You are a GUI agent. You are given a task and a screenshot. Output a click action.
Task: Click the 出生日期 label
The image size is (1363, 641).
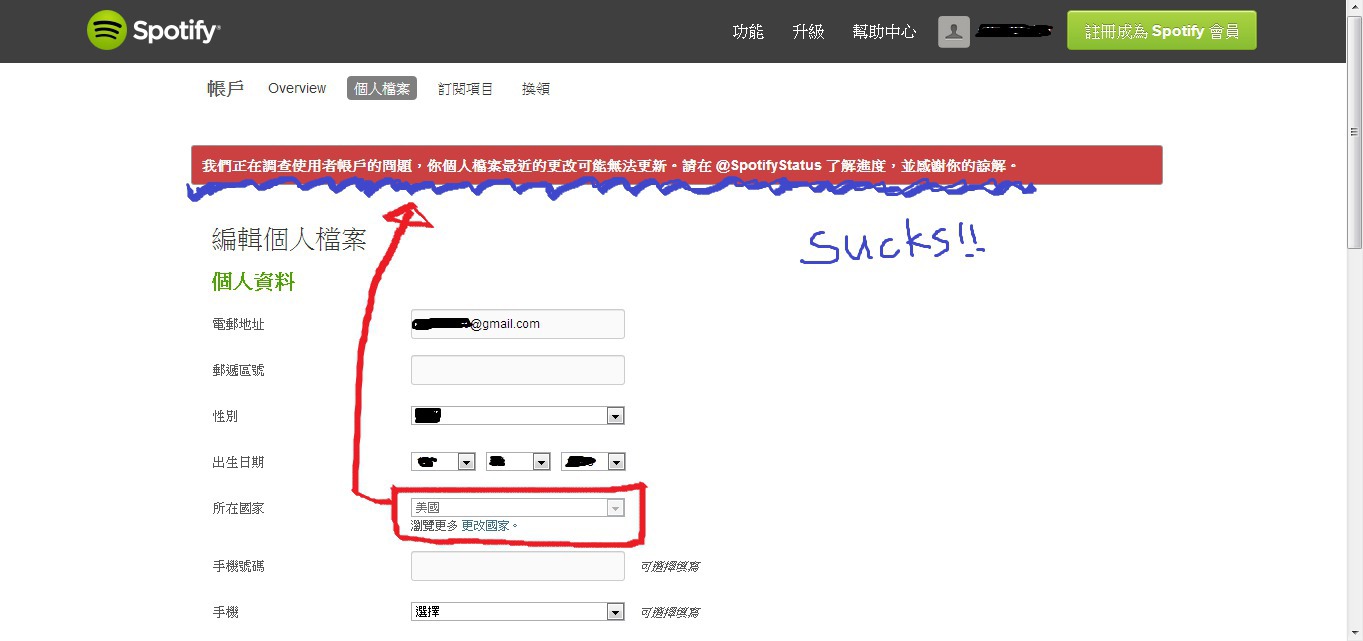(x=238, y=462)
